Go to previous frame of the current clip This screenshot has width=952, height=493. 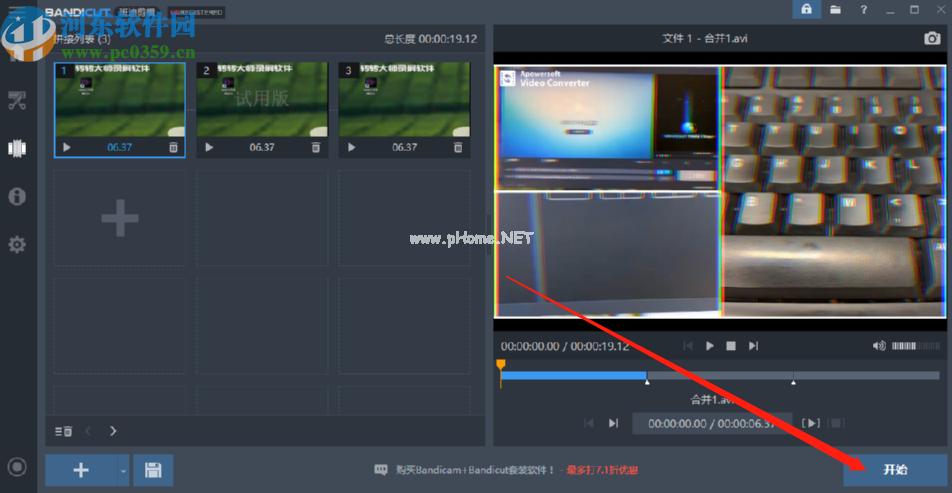(x=589, y=423)
